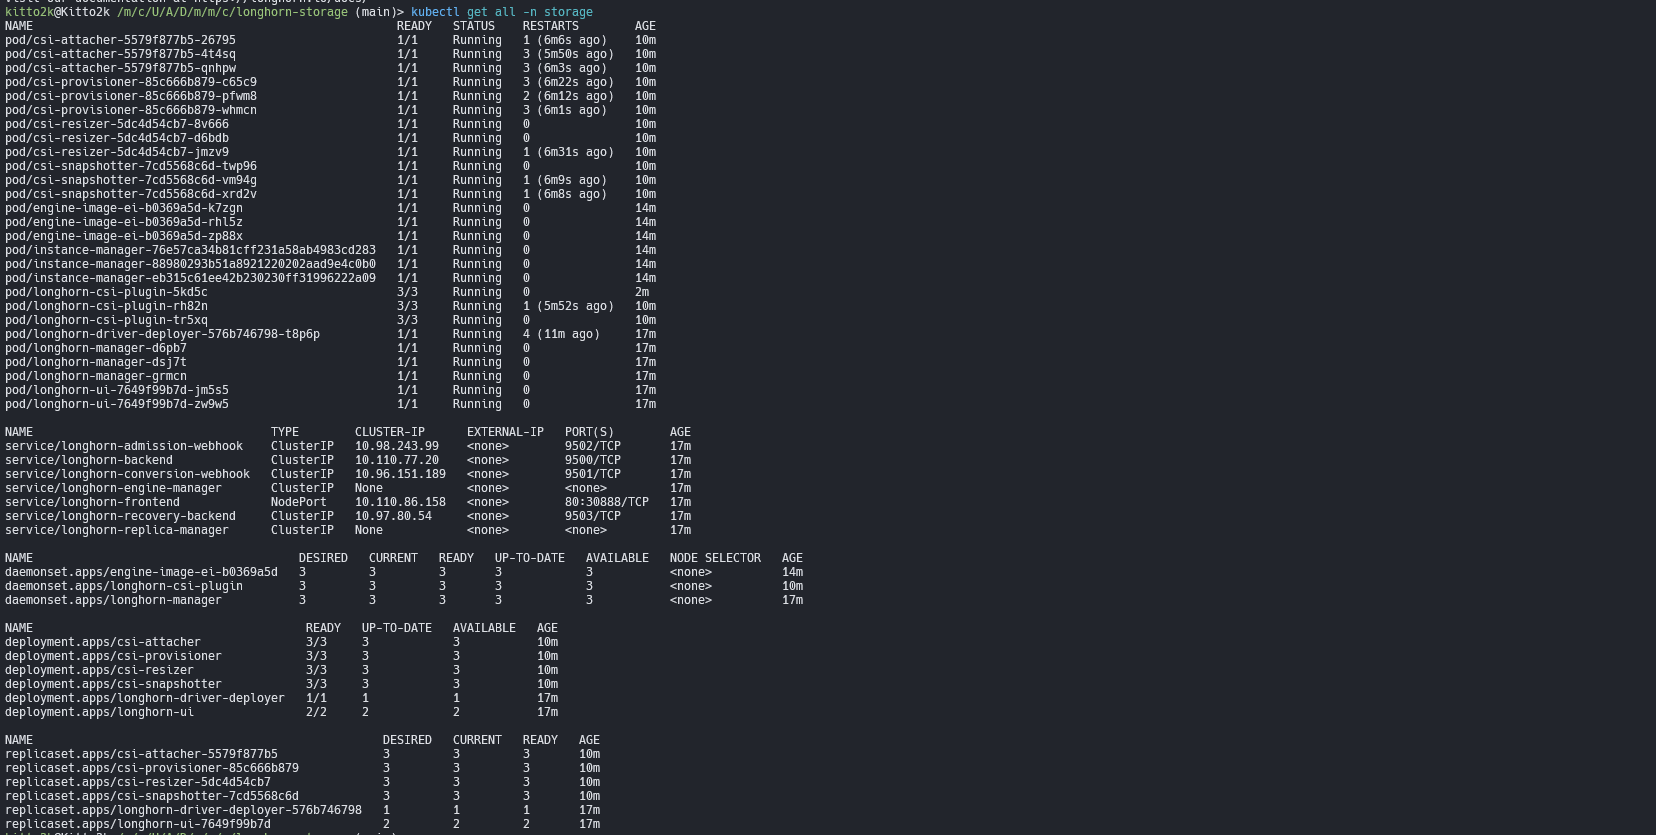Image resolution: width=1656 pixels, height=835 pixels.
Task: Click pod/longhorn-manager-grmcn name
Action: (96, 376)
